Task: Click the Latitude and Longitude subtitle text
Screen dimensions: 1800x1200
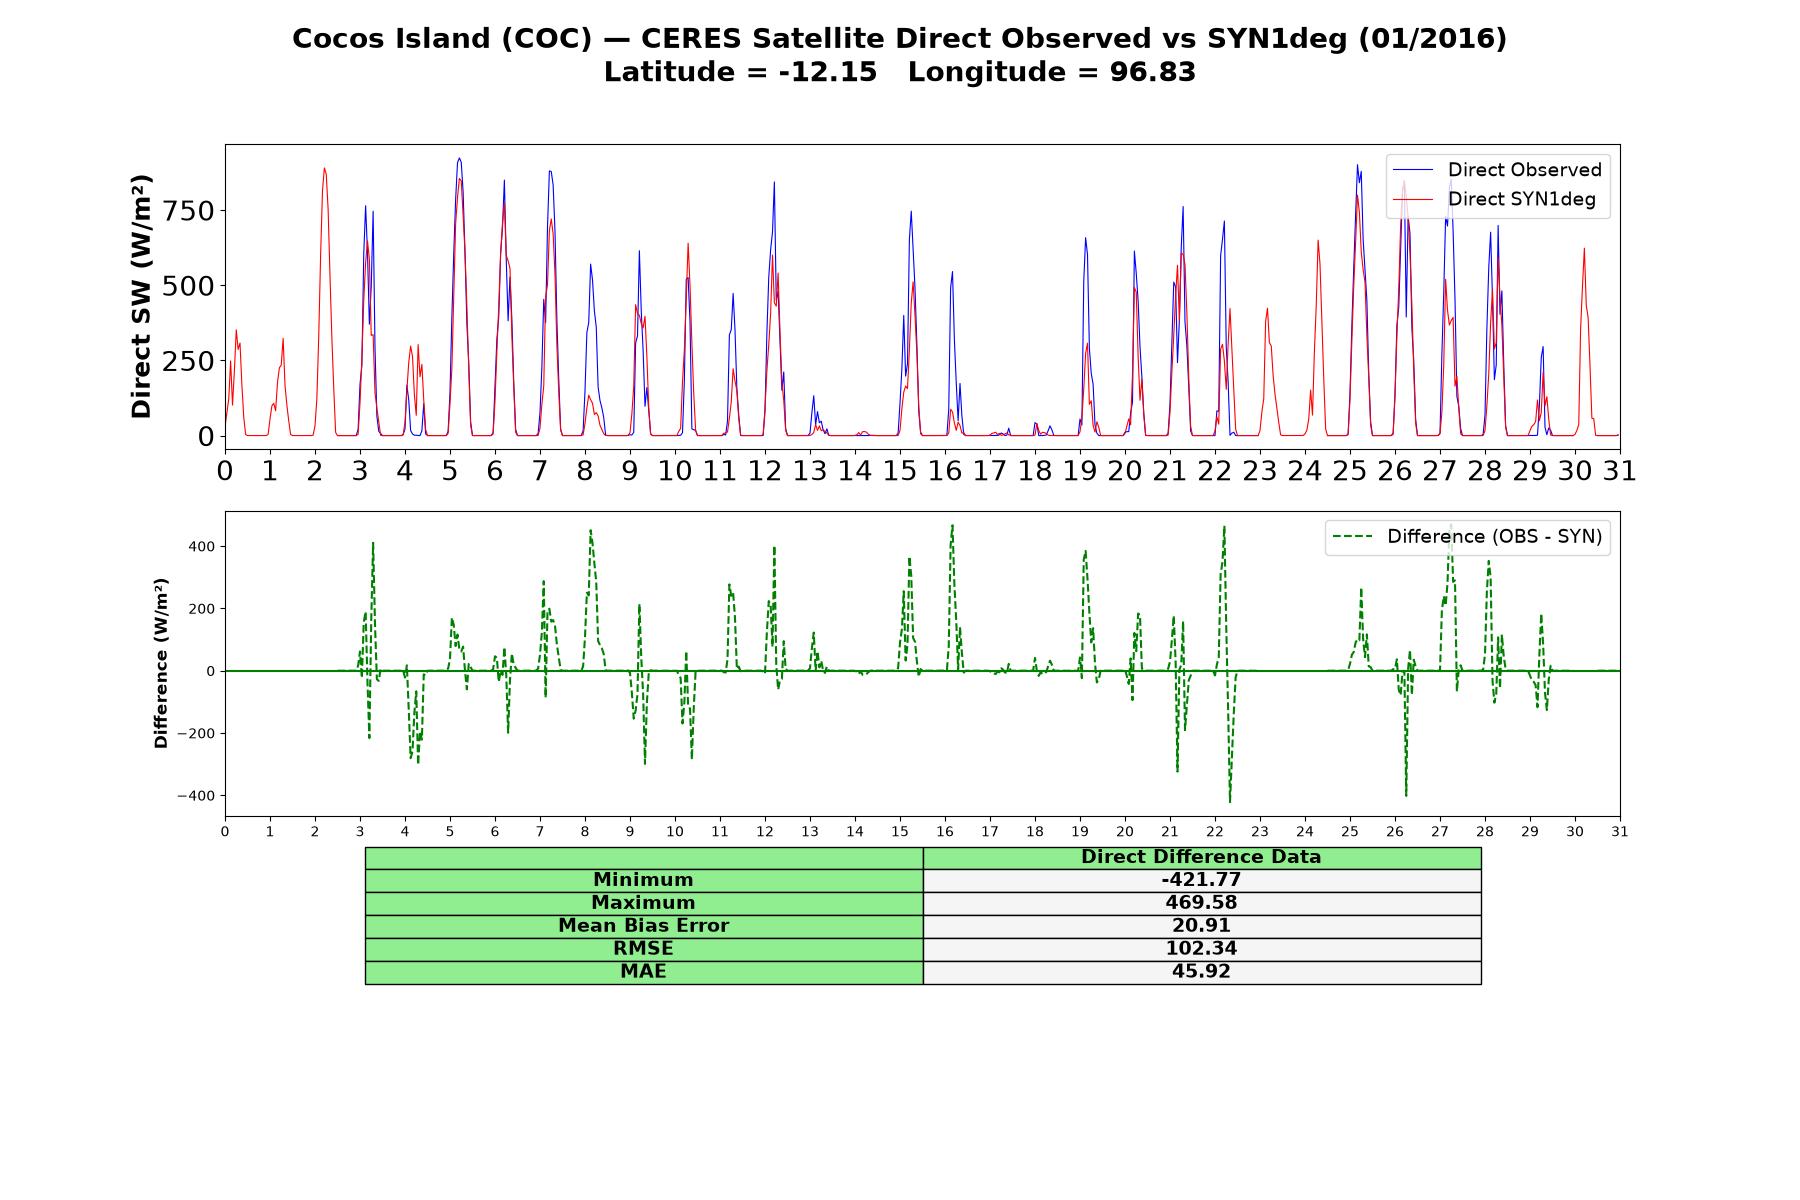Action: click(900, 72)
